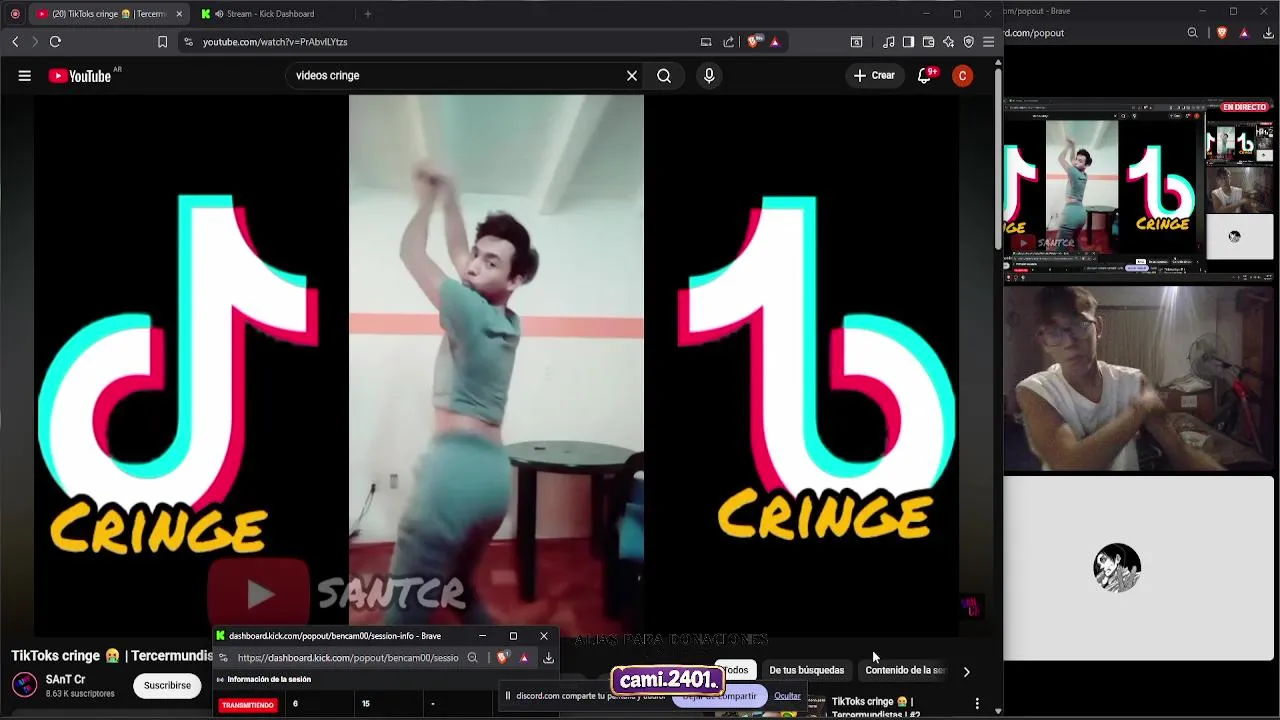
Task: Select the 'De tus búsquedas' filter chip
Action: click(806, 670)
